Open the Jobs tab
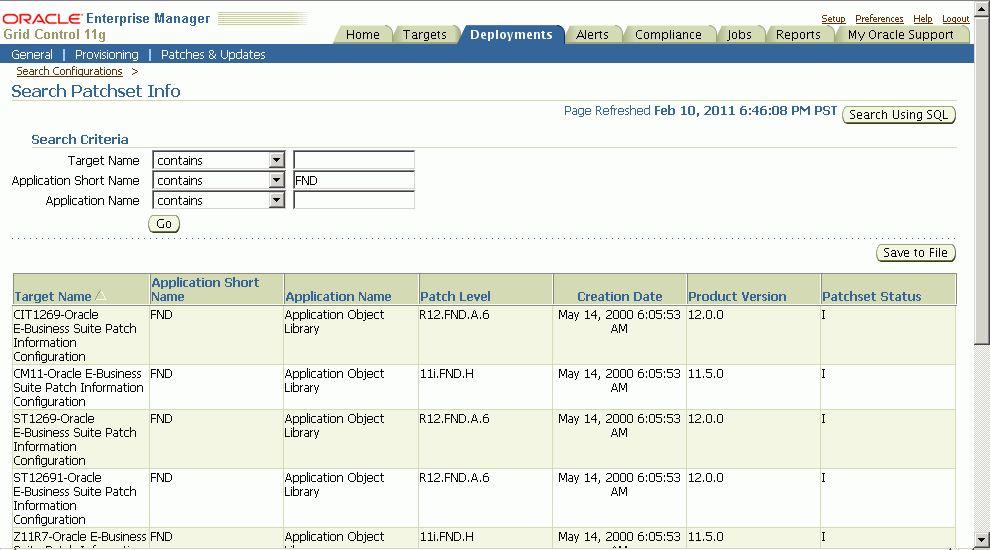990x550 pixels. [x=739, y=35]
